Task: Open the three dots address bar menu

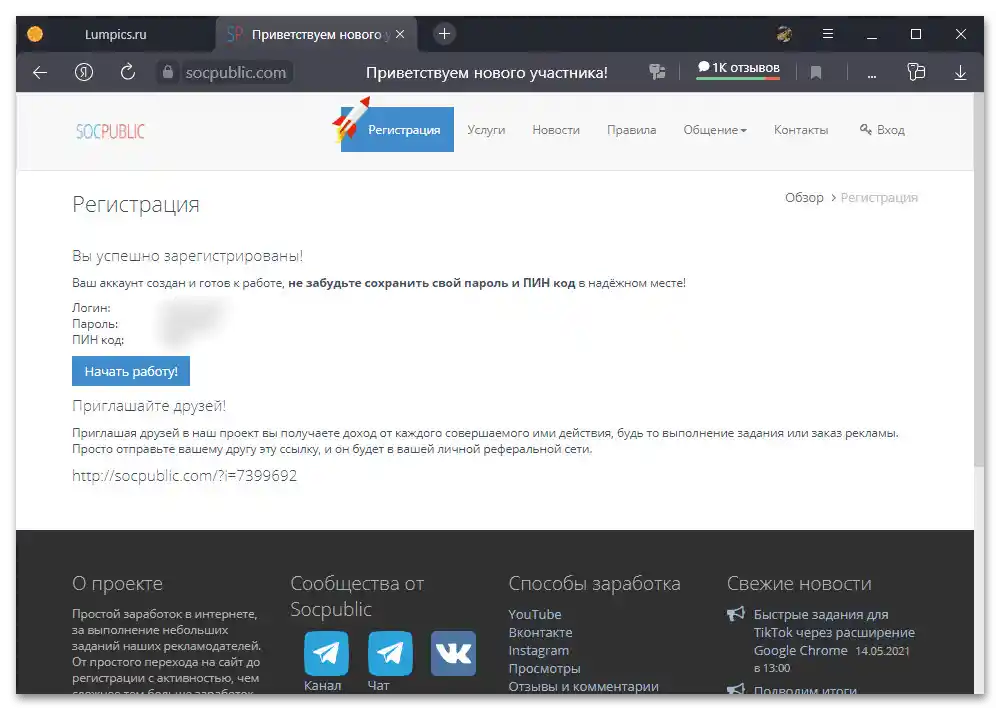Action: tap(872, 75)
